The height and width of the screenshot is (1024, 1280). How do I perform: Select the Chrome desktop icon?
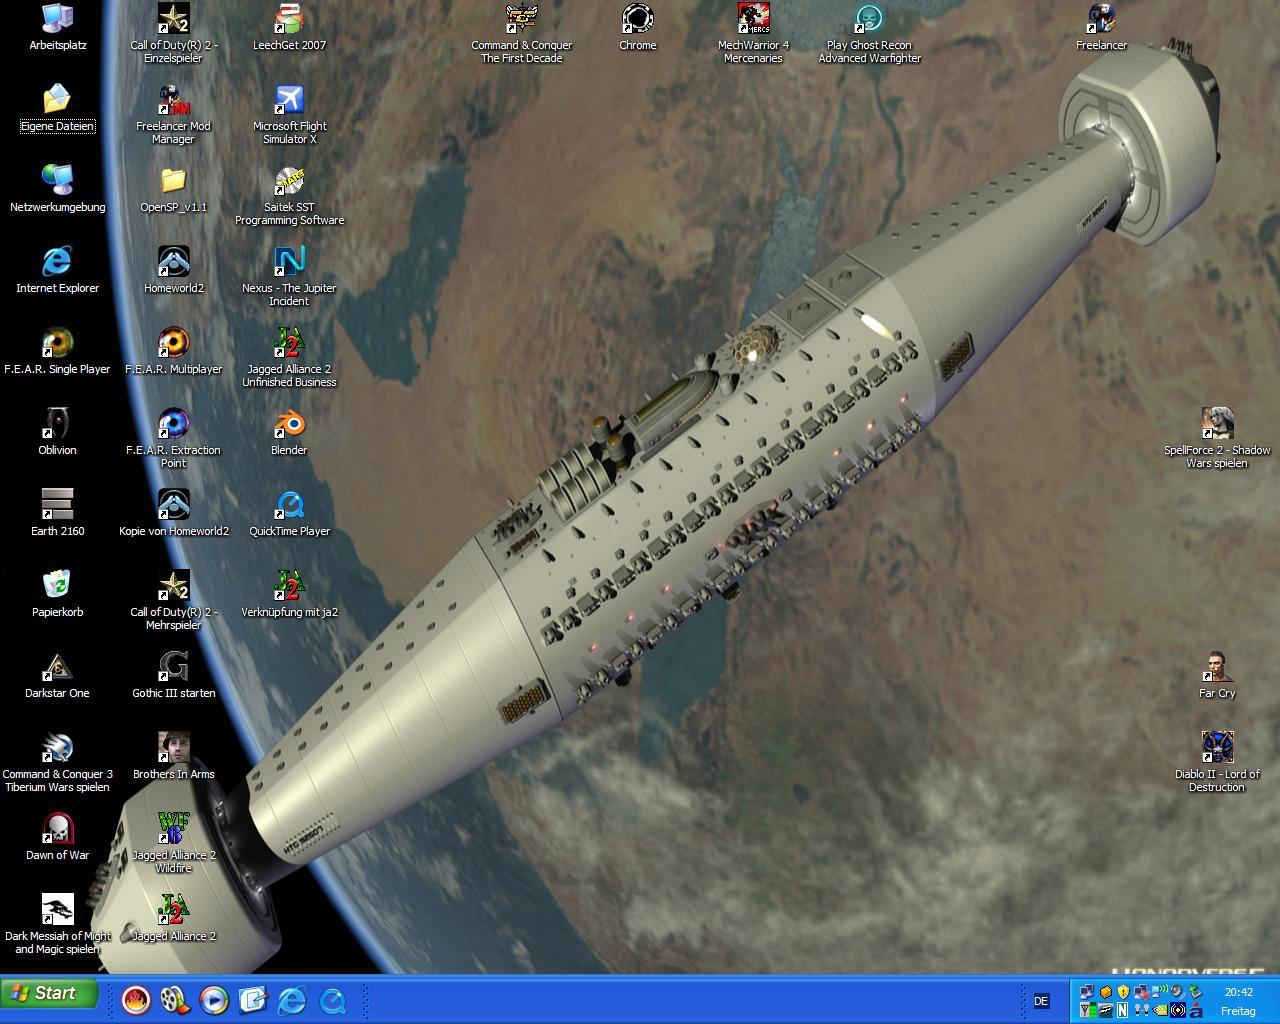coord(637,20)
